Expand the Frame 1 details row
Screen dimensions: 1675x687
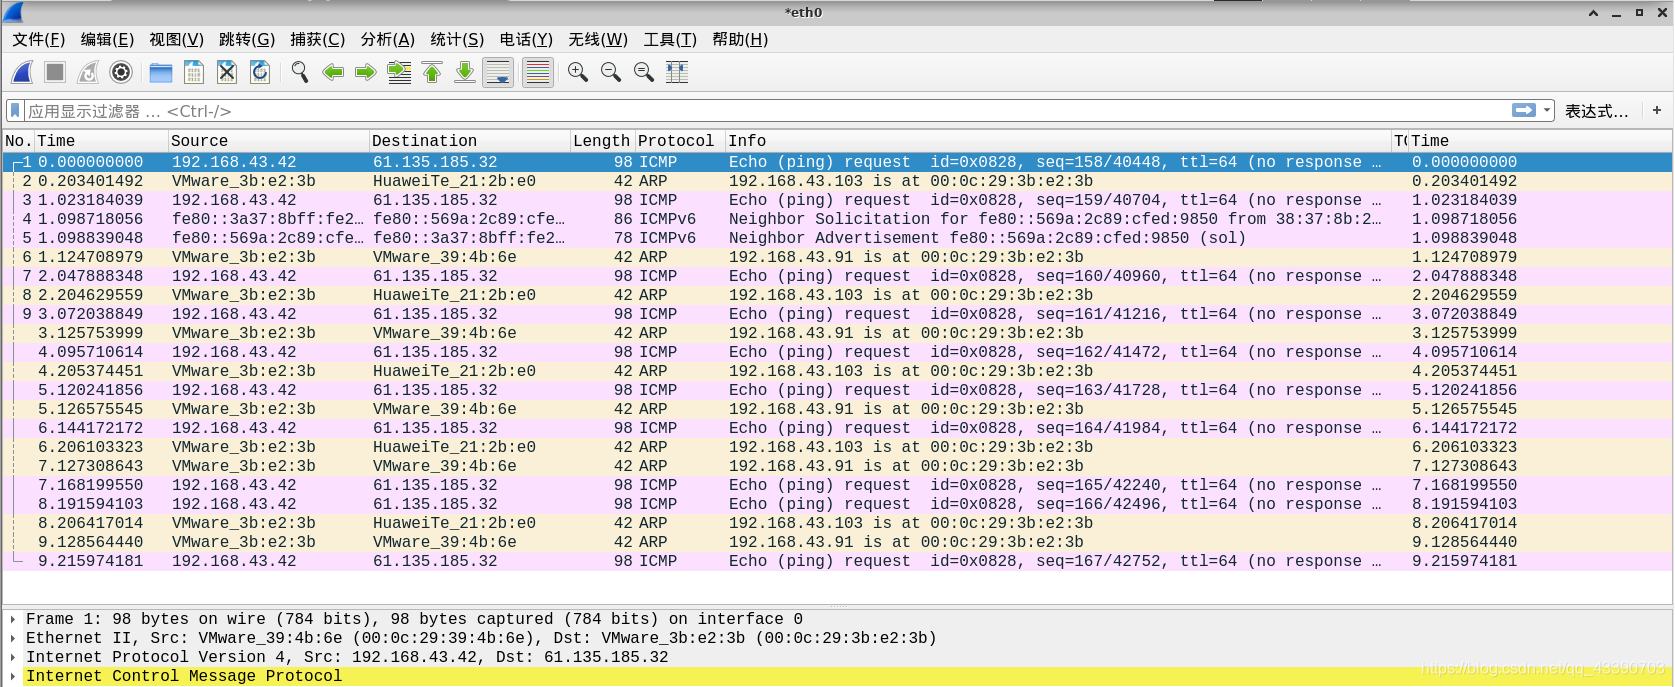point(12,619)
